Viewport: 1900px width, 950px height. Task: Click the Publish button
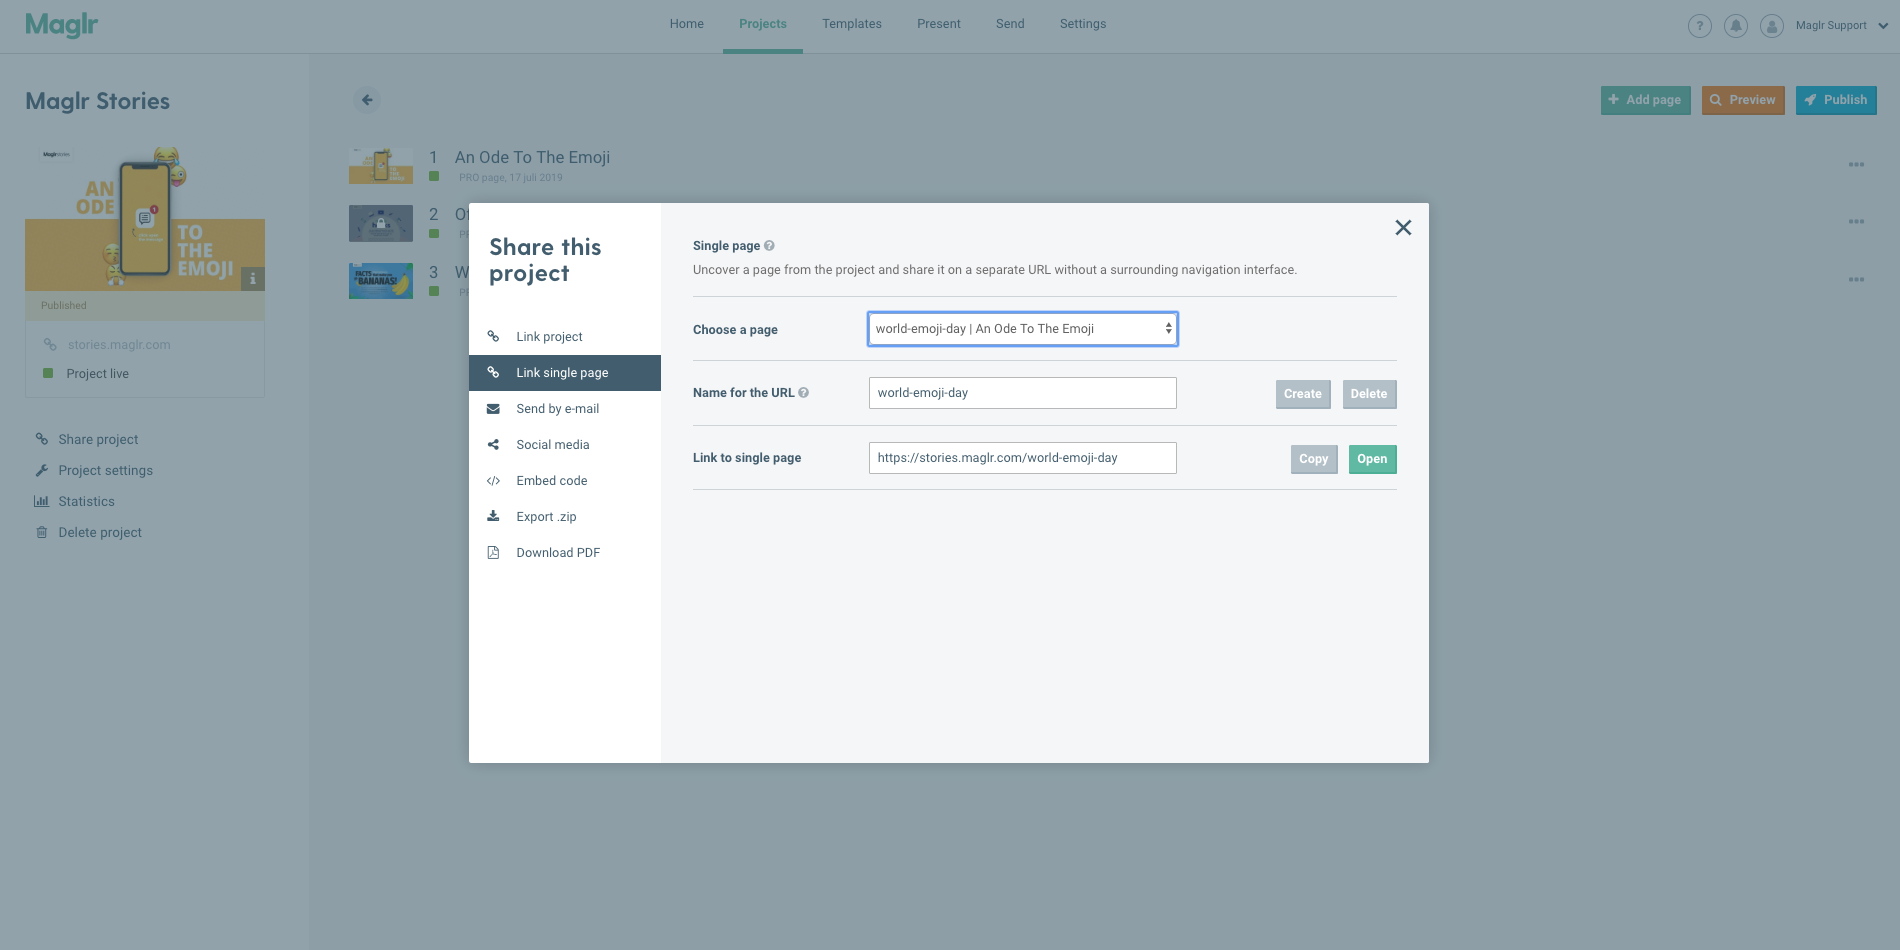click(x=1835, y=99)
